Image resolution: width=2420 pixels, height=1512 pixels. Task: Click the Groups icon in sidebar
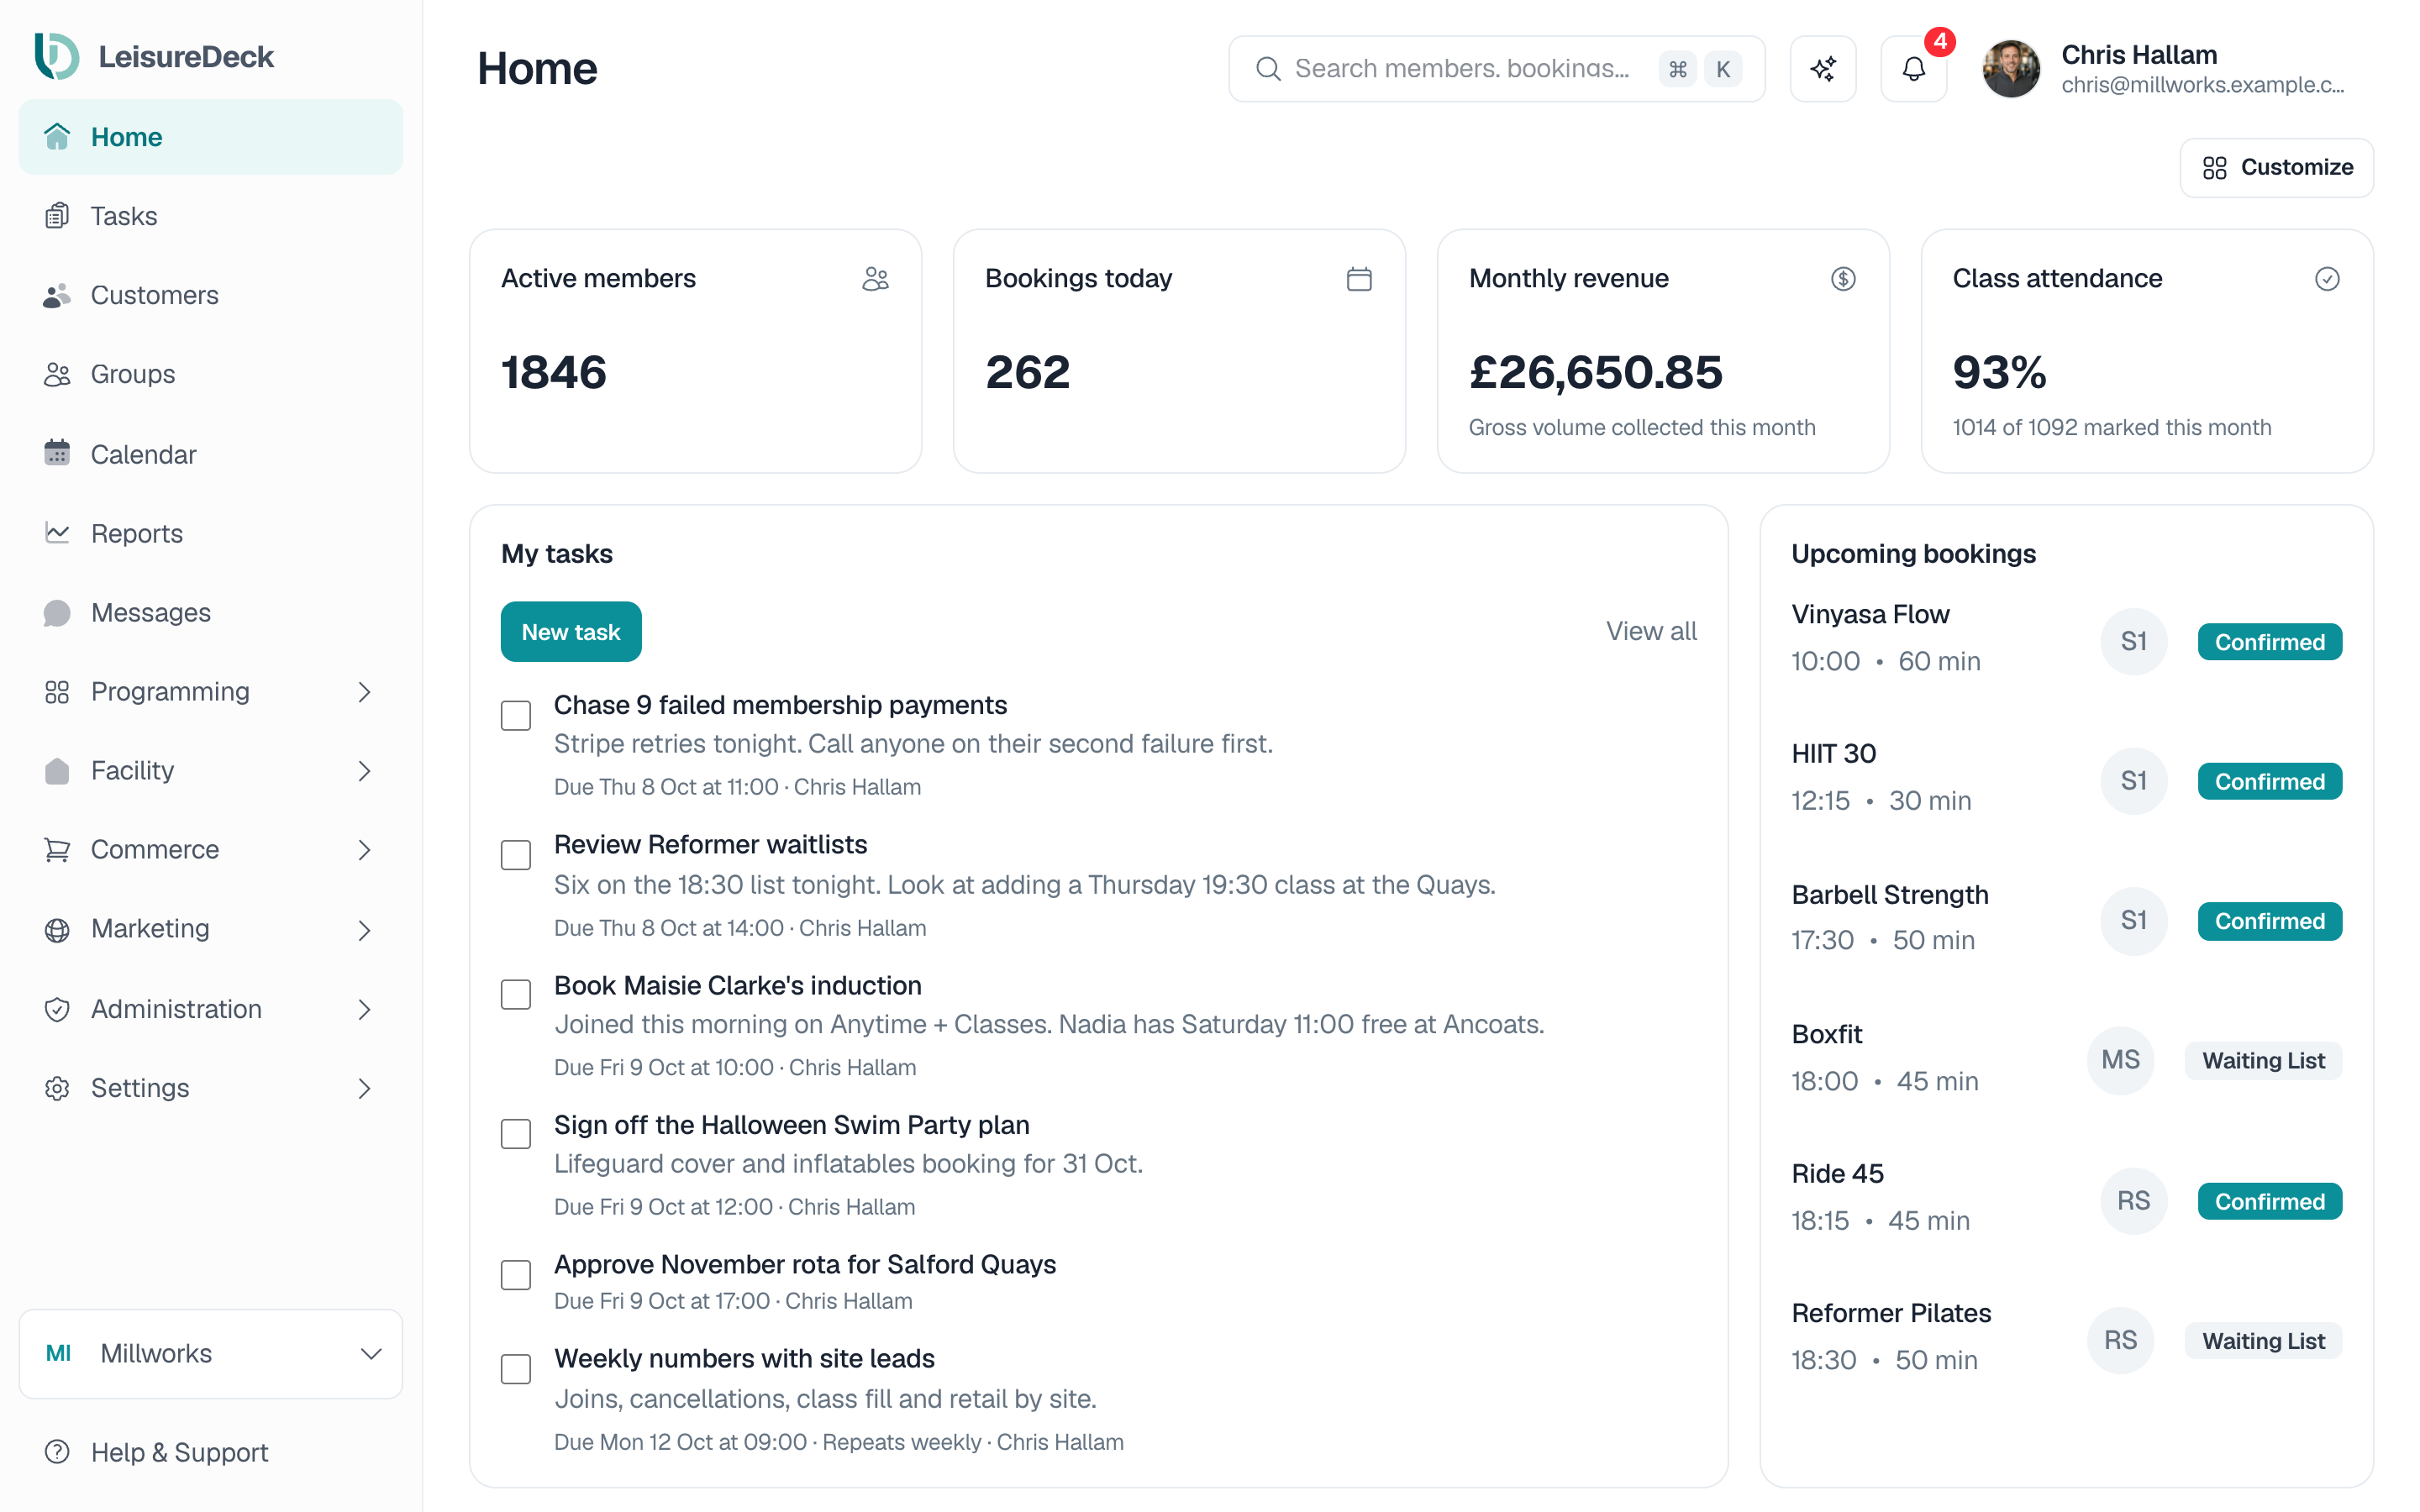tap(57, 374)
